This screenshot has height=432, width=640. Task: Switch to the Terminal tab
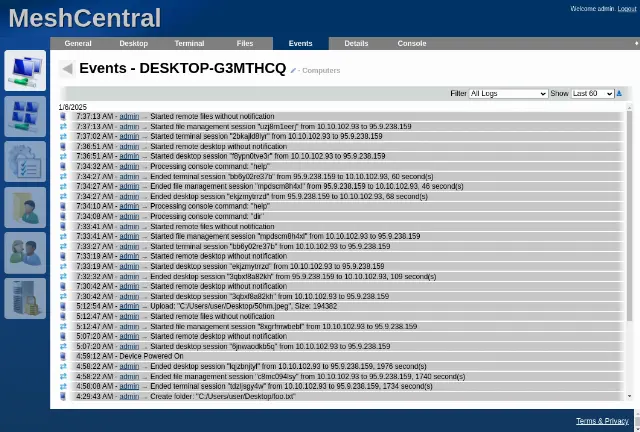pos(189,43)
